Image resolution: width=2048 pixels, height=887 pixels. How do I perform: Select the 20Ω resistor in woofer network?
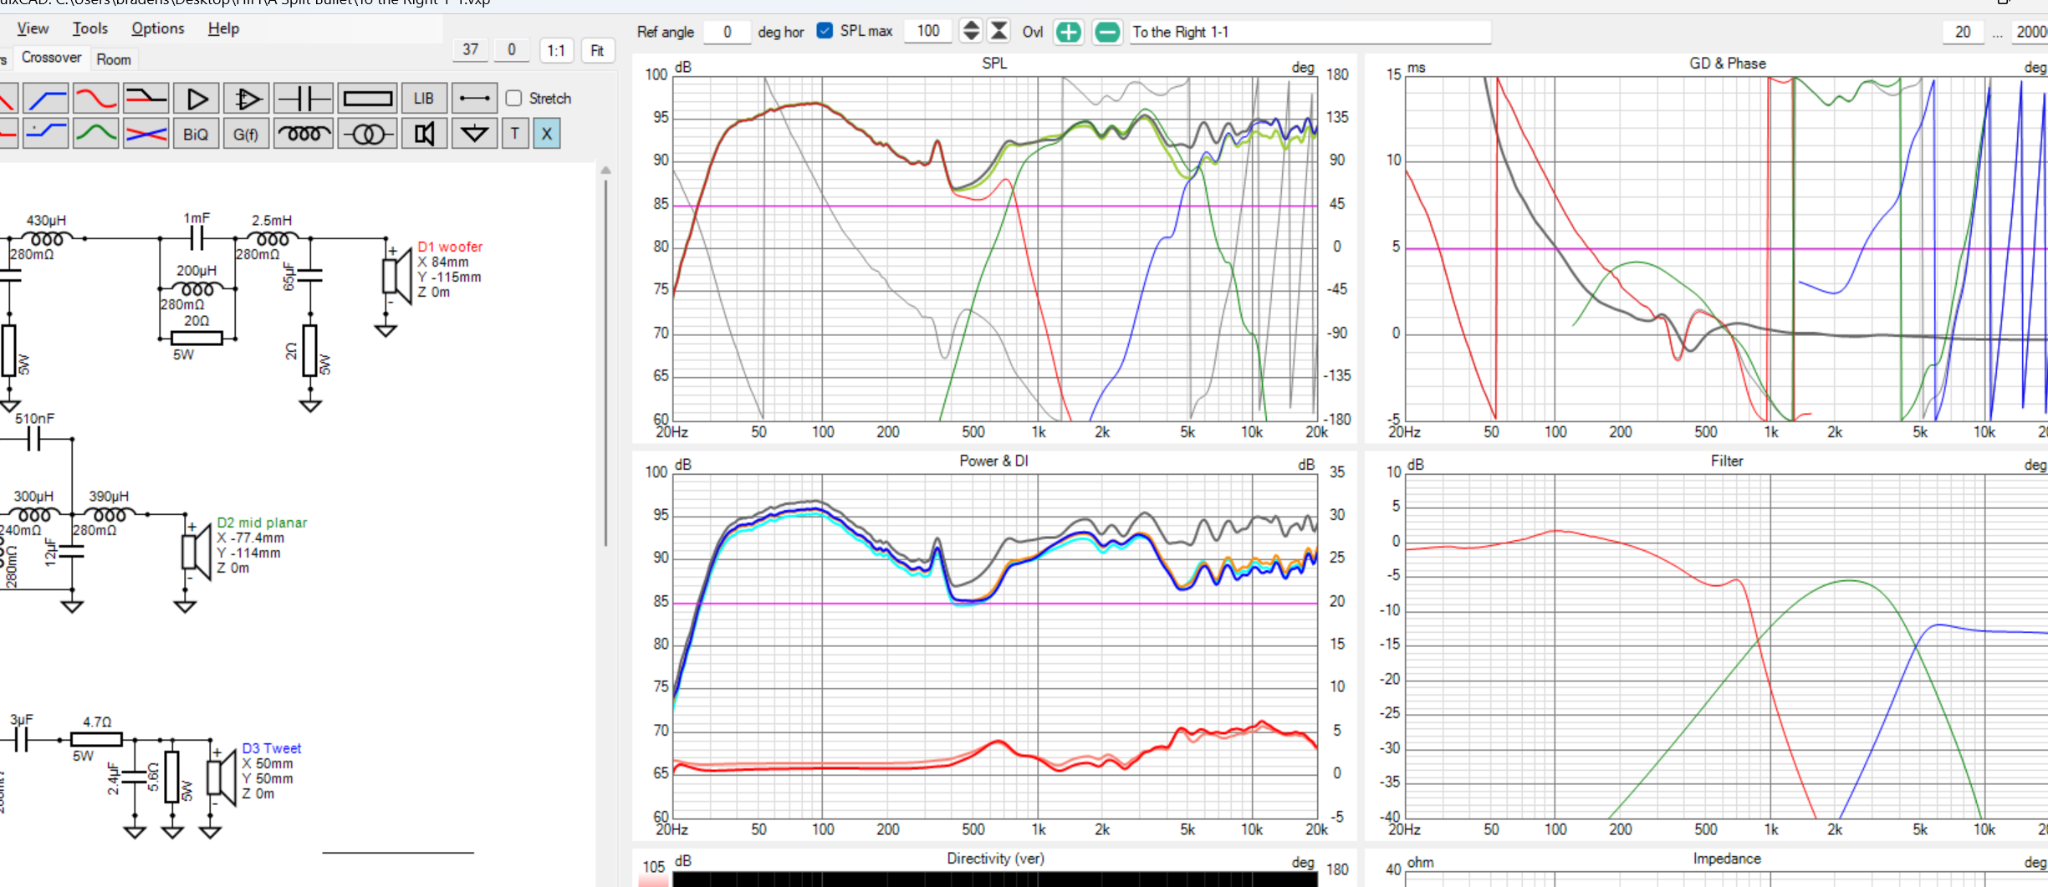click(197, 338)
